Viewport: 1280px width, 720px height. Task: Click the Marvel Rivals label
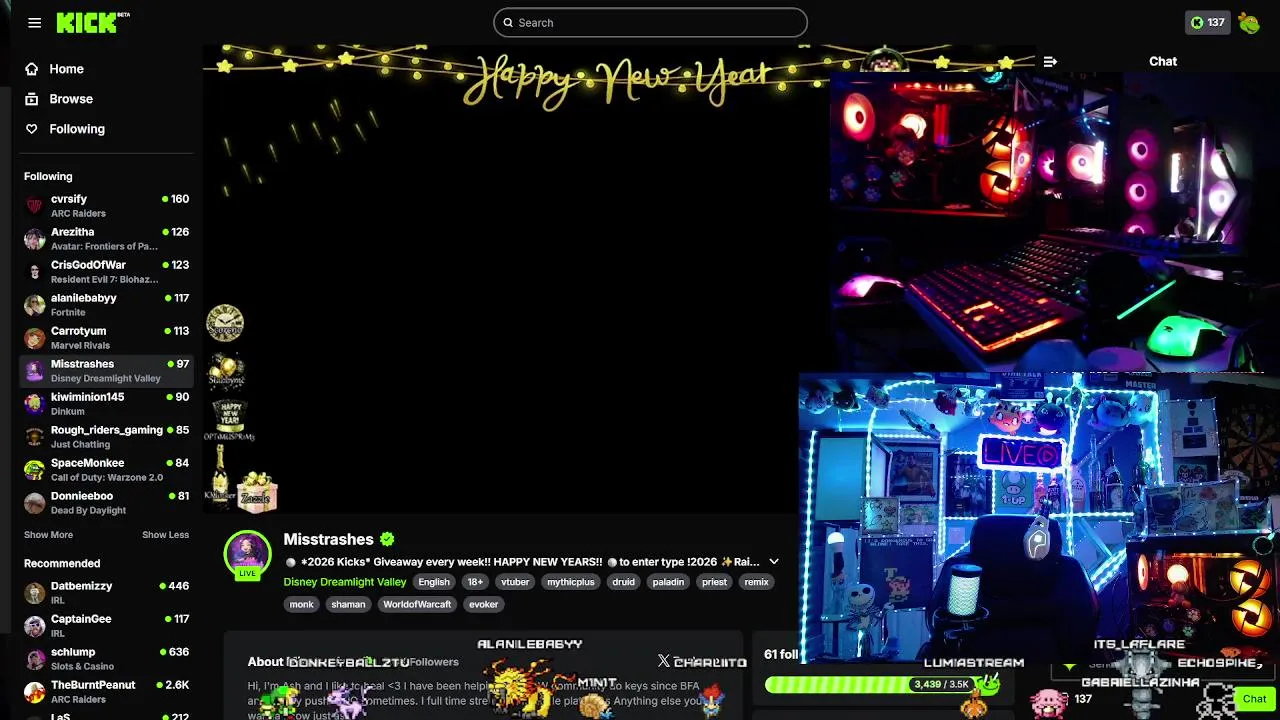tap(80, 345)
